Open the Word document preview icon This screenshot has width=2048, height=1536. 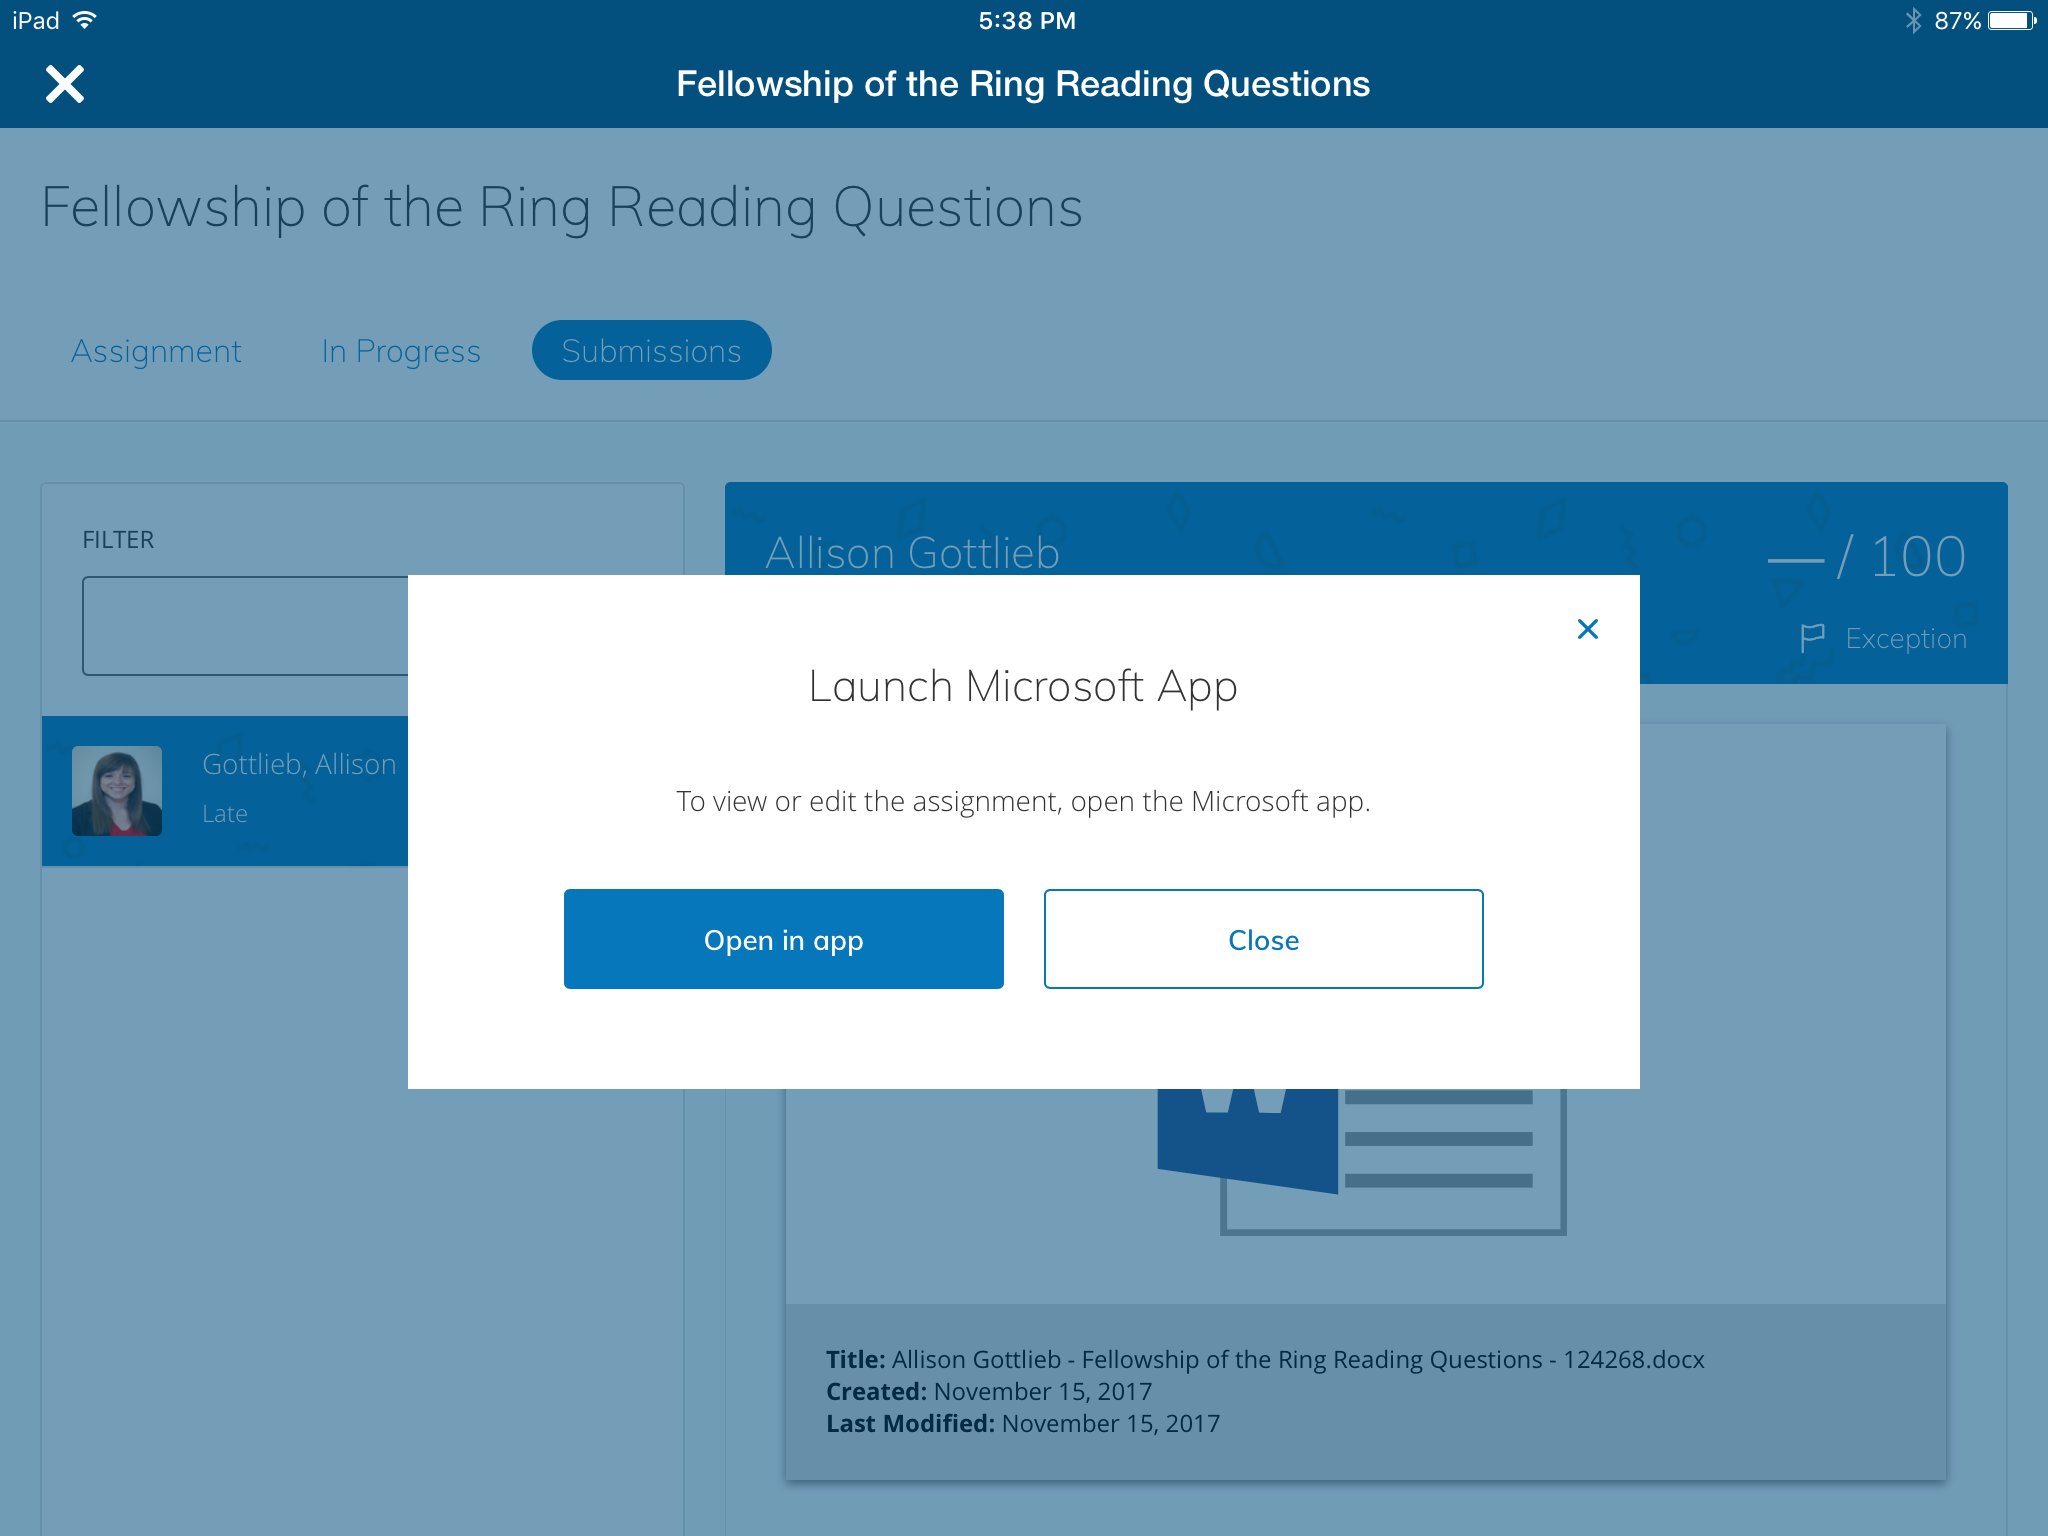point(1360,1150)
